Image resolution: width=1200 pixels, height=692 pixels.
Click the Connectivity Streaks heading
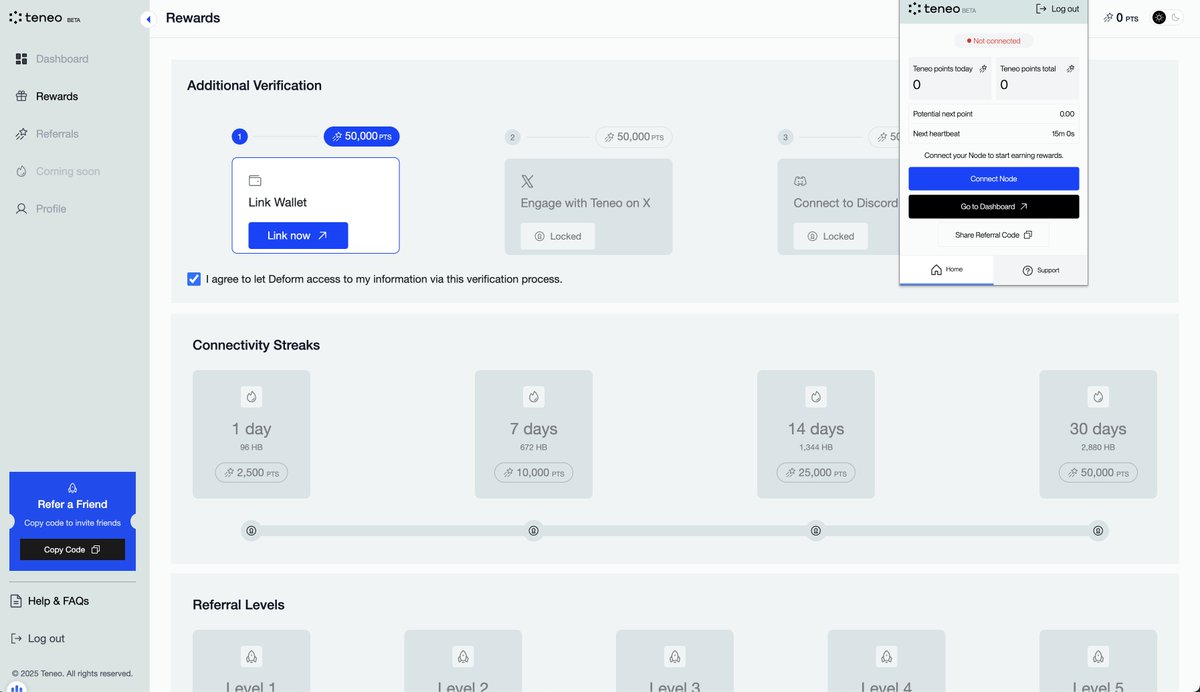[256, 345]
